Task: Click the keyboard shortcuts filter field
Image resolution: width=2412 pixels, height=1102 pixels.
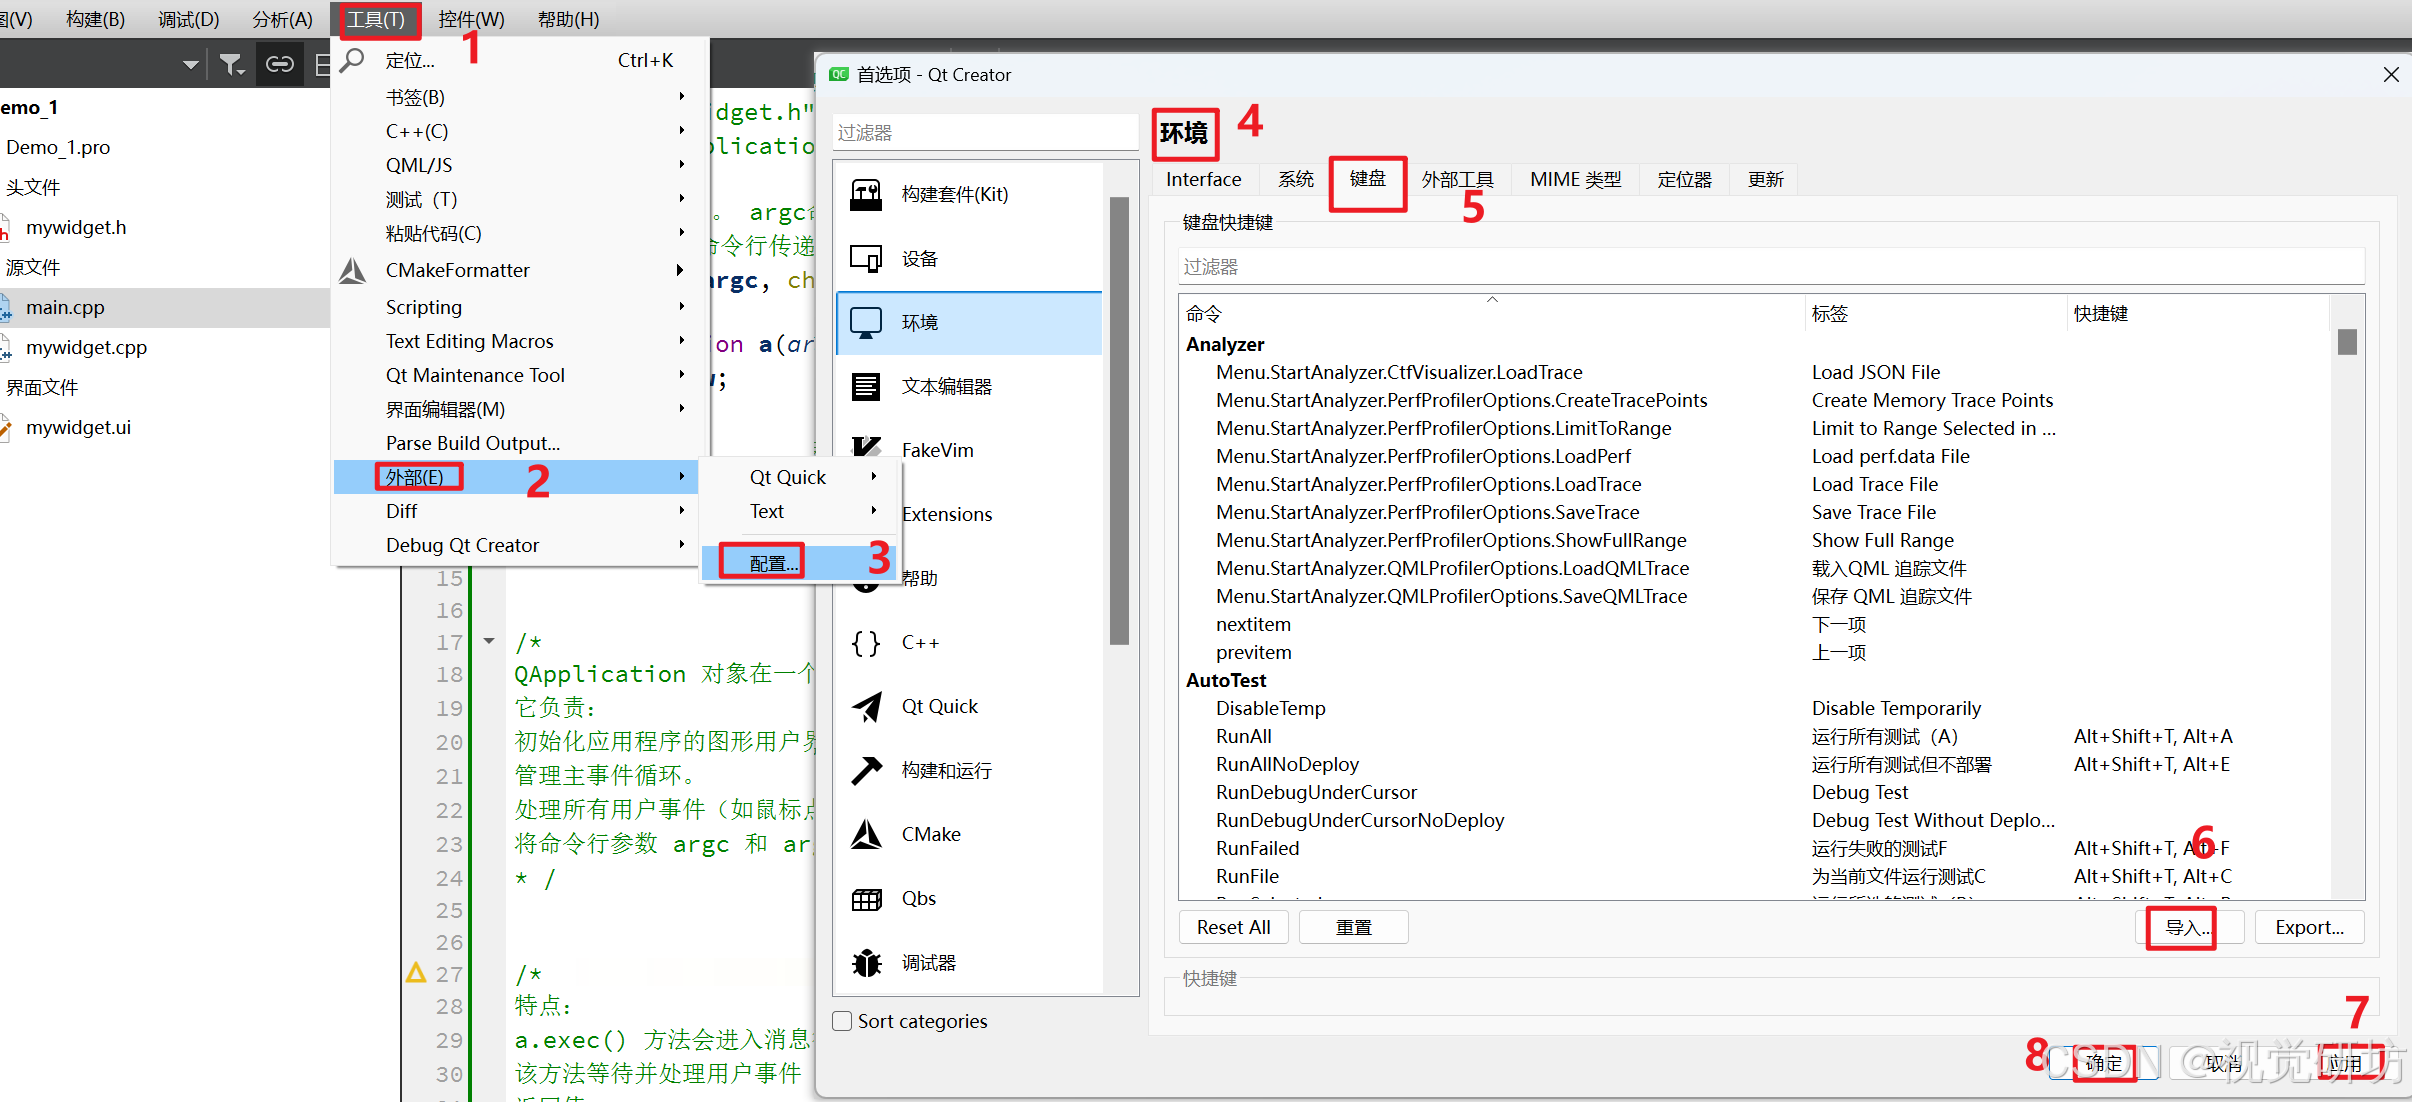Action: (1770, 267)
